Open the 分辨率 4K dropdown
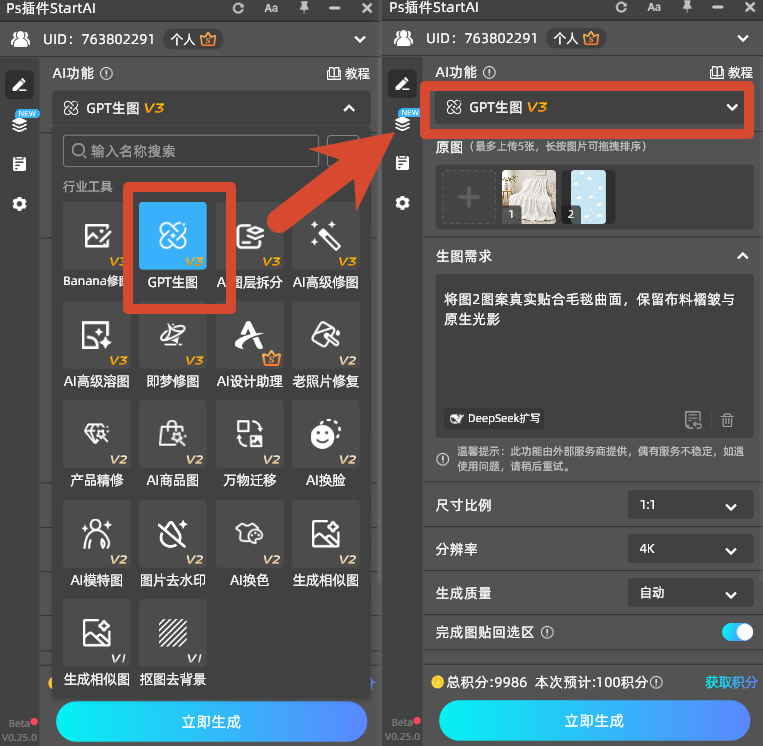 pyautogui.click(x=690, y=549)
